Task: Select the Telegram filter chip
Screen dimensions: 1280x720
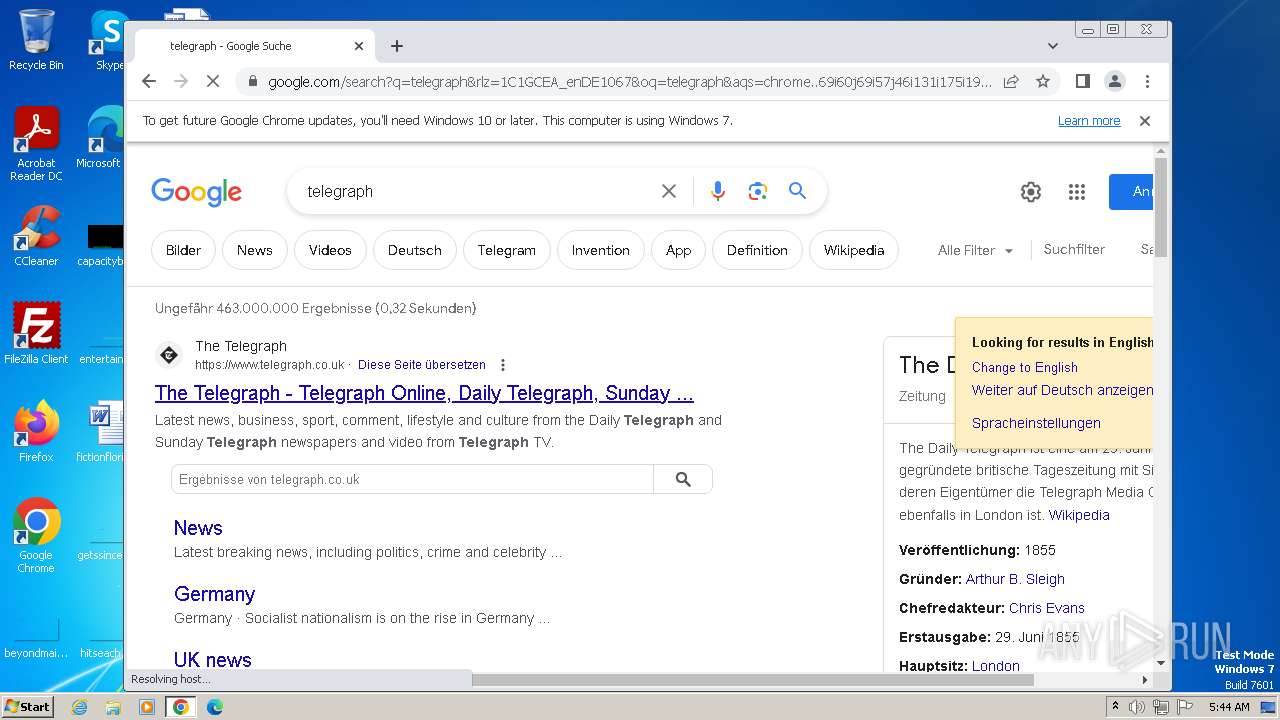Action: tap(507, 250)
